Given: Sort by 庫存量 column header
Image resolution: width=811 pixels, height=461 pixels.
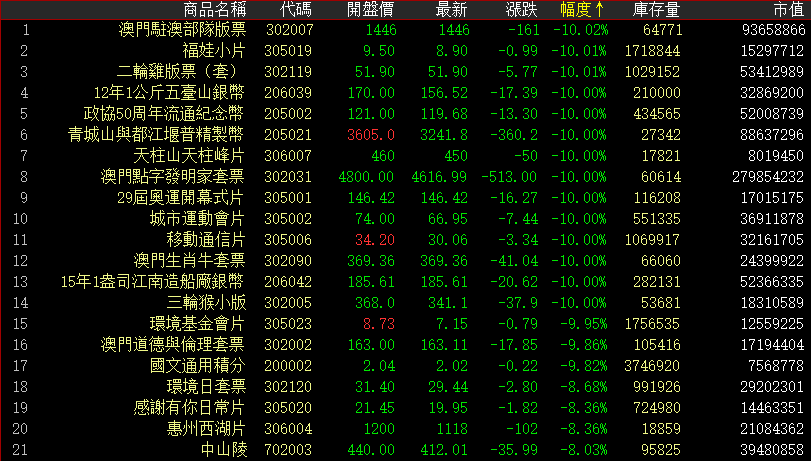Looking at the screenshot, I should click(656, 9).
